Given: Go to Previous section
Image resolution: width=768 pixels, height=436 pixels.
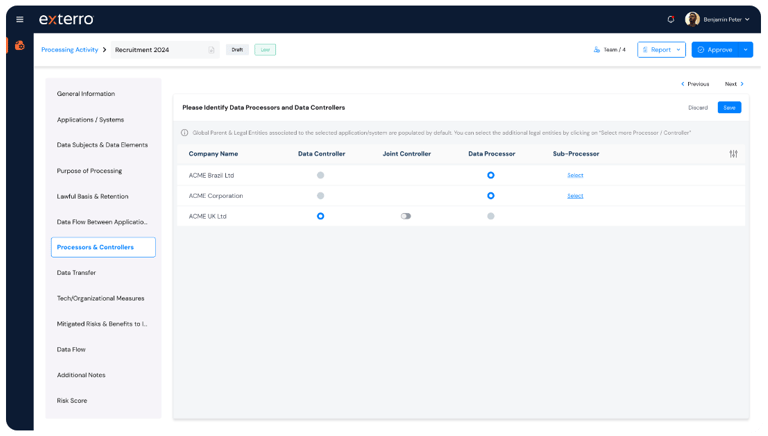Looking at the screenshot, I should tap(695, 84).
